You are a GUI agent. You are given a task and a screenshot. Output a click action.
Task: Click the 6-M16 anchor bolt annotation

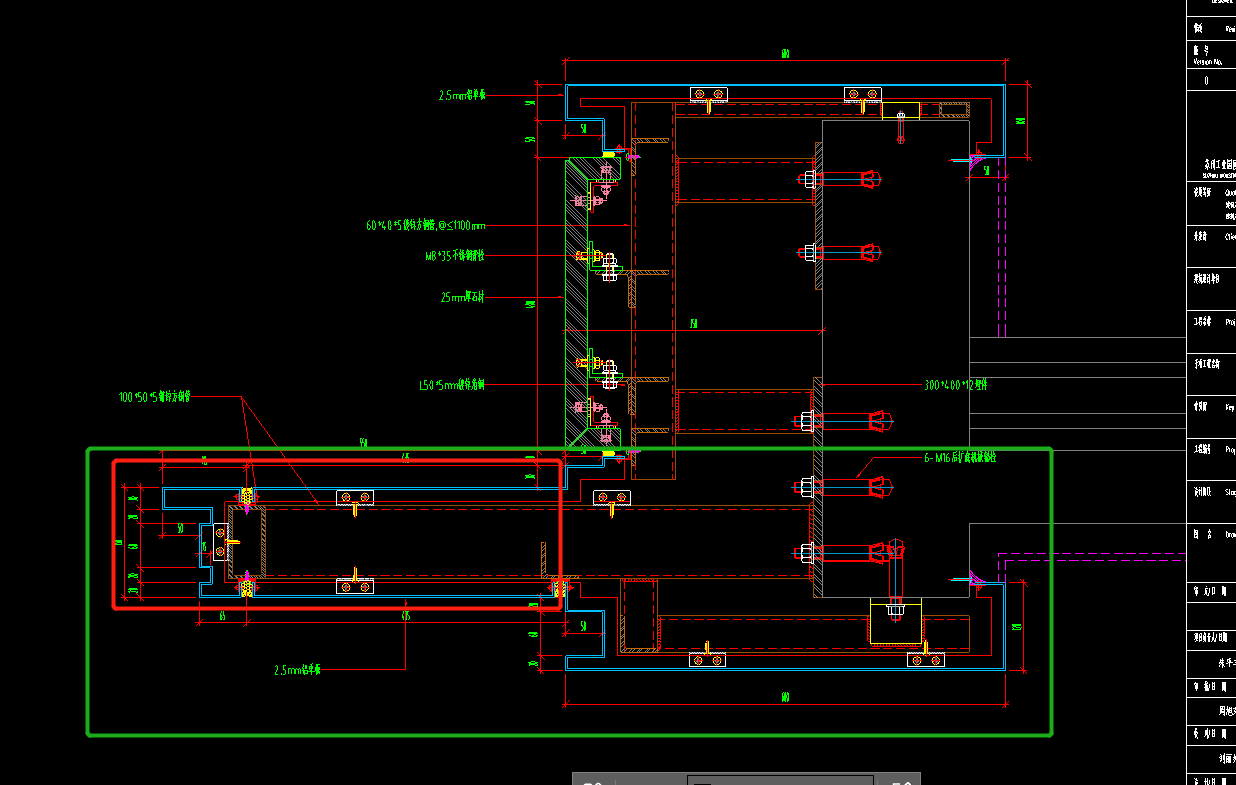tap(960, 457)
